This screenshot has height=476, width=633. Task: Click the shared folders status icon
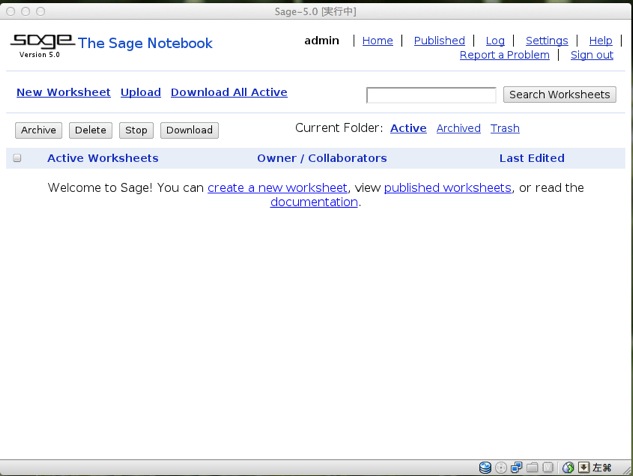[x=533, y=467]
